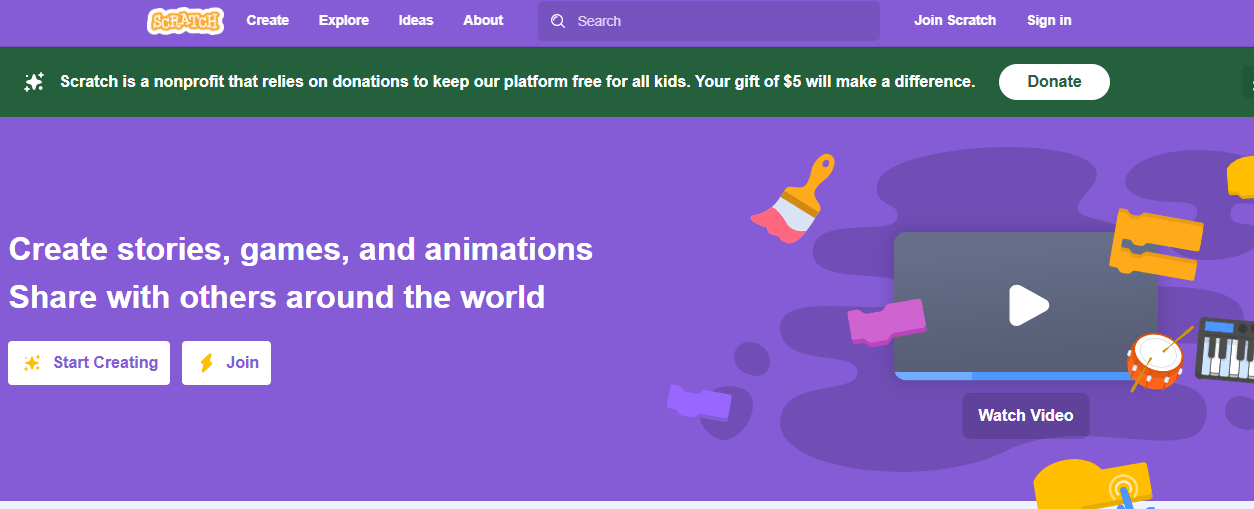Click the Join button with lightning bolt
This screenshot has height=509, width=1254.
point(226,363)
